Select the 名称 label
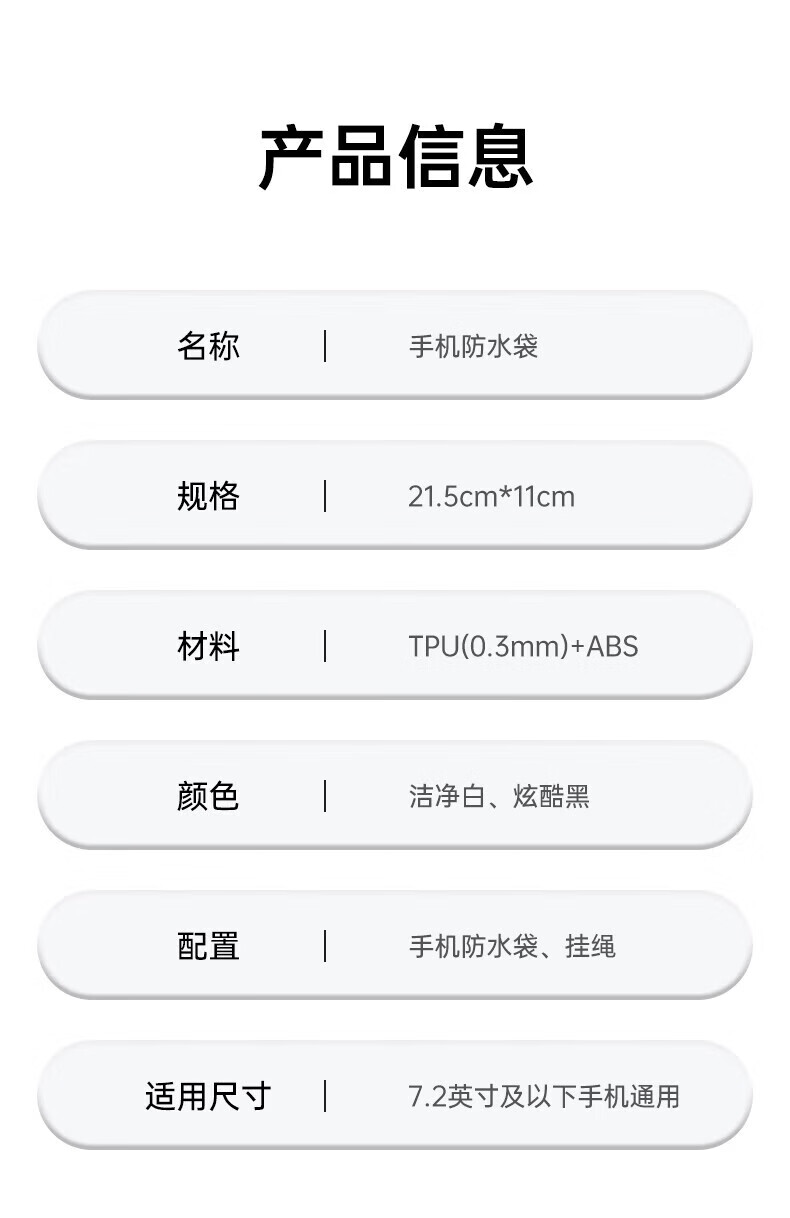 (208, 346)
